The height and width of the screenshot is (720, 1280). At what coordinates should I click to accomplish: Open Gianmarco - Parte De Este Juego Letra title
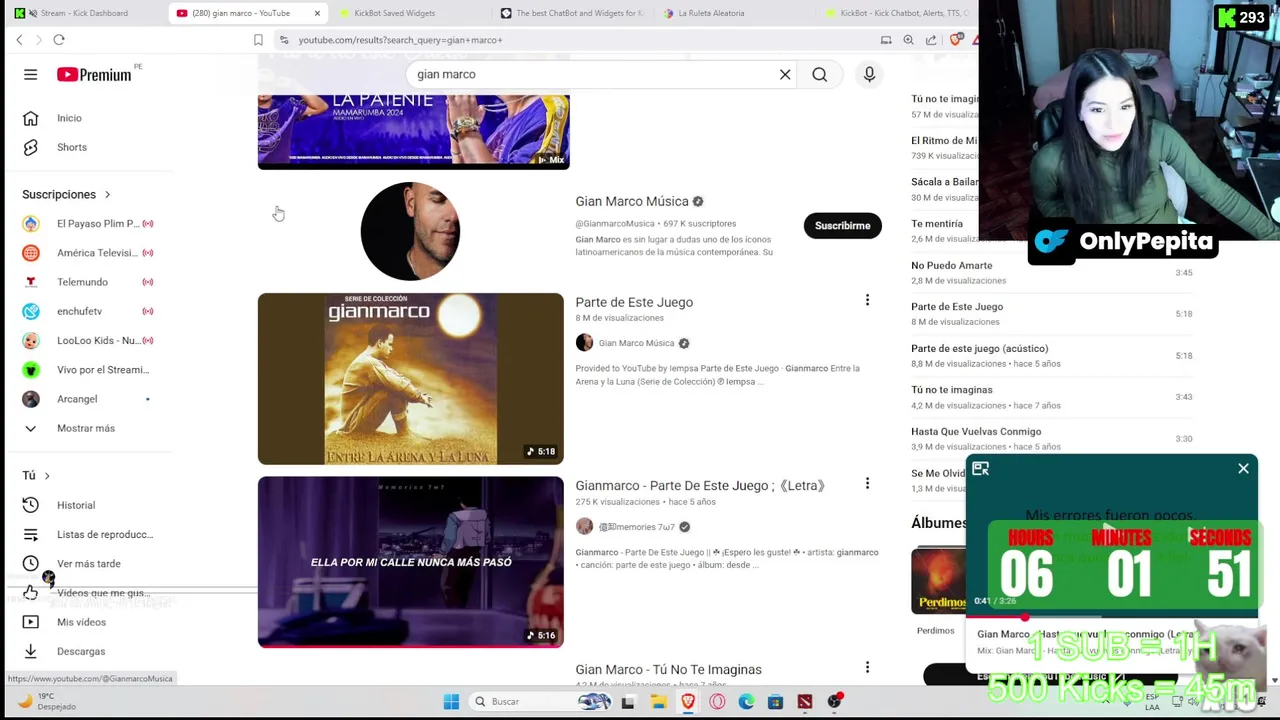[x=700, y=485]
